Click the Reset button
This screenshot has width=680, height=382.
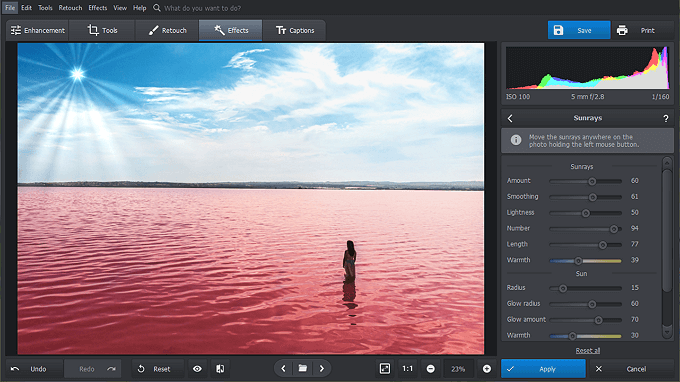(x=158, y=369)
